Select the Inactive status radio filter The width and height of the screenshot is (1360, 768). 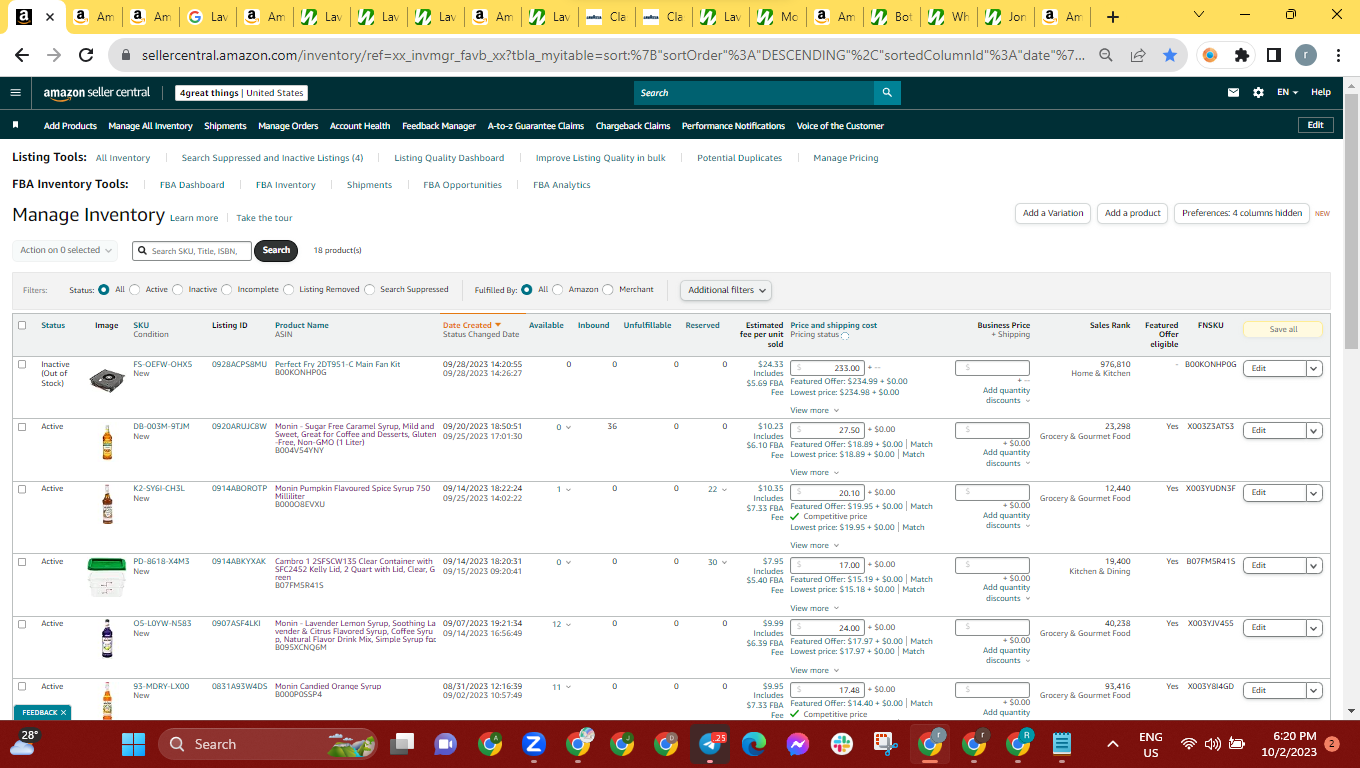tap(178, 290)
